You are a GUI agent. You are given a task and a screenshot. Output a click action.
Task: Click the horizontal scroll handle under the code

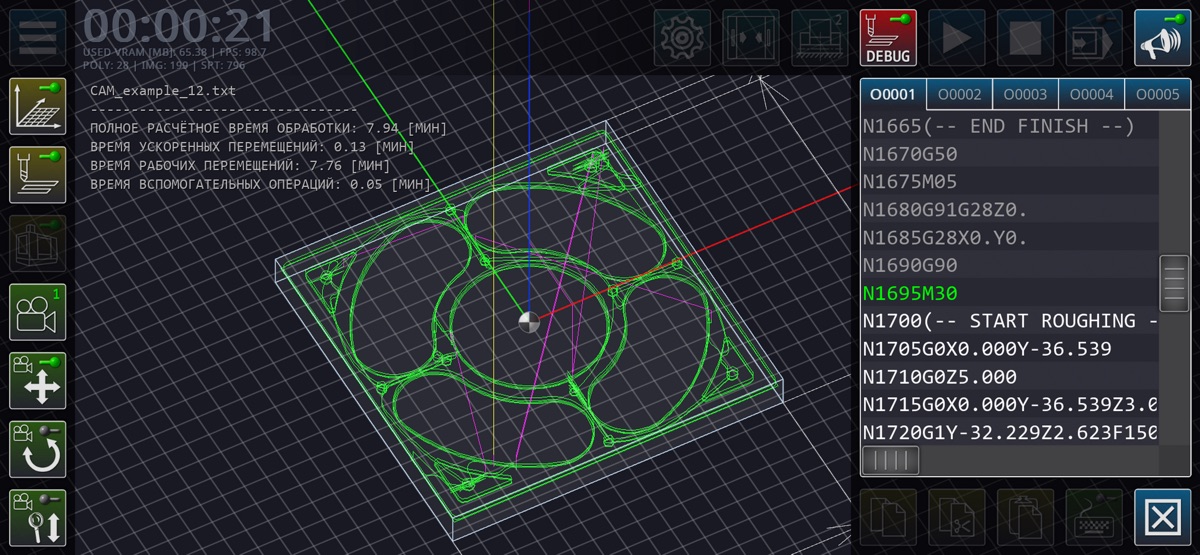pyautogui.click(x=890, y=460)
